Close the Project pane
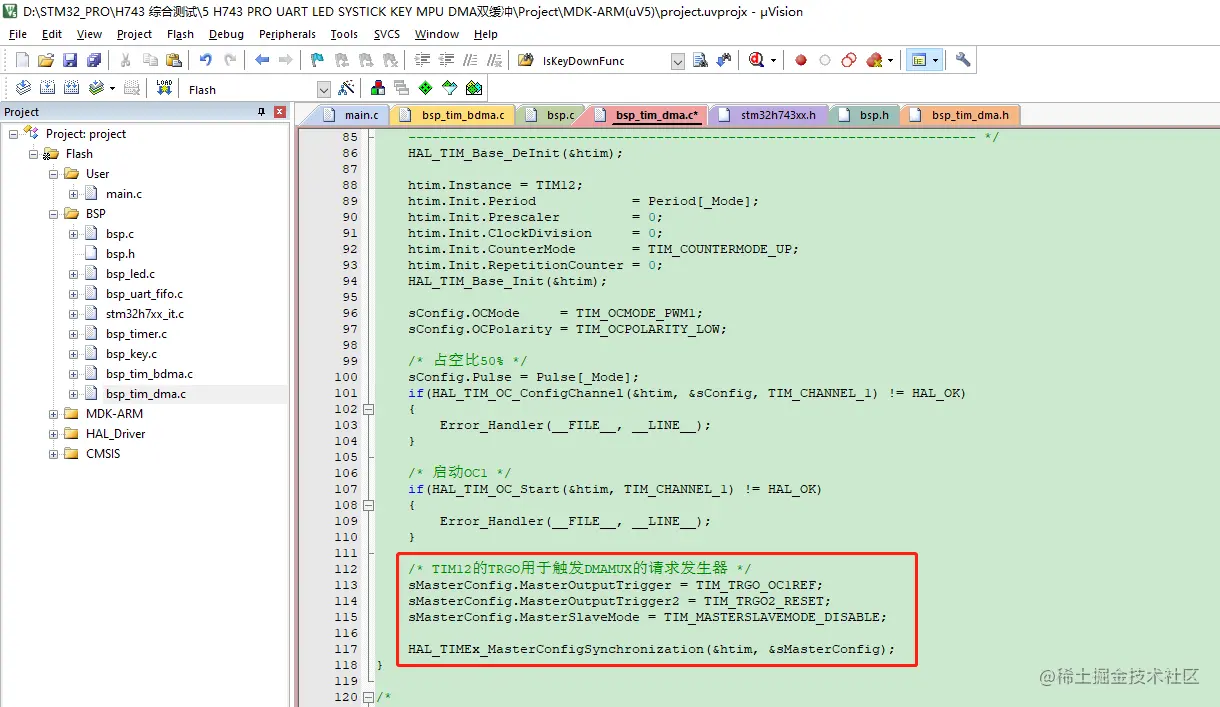Image resolution: width=1220 pixels, height=707 pixels. [280, 112]
